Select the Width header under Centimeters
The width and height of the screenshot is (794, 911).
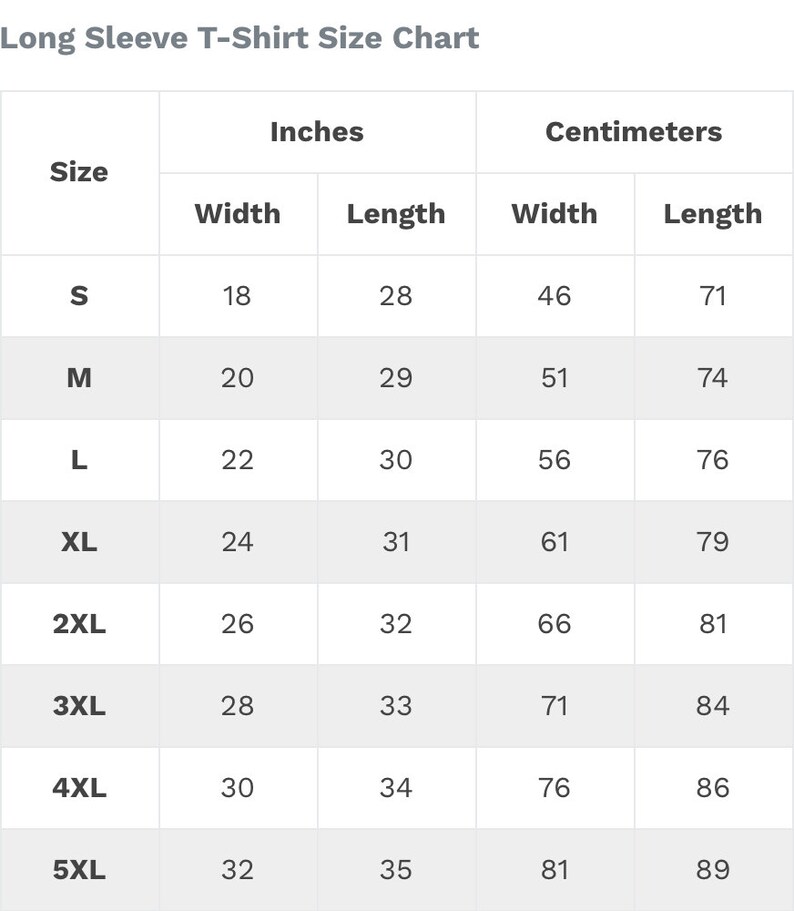pos(555,214)
